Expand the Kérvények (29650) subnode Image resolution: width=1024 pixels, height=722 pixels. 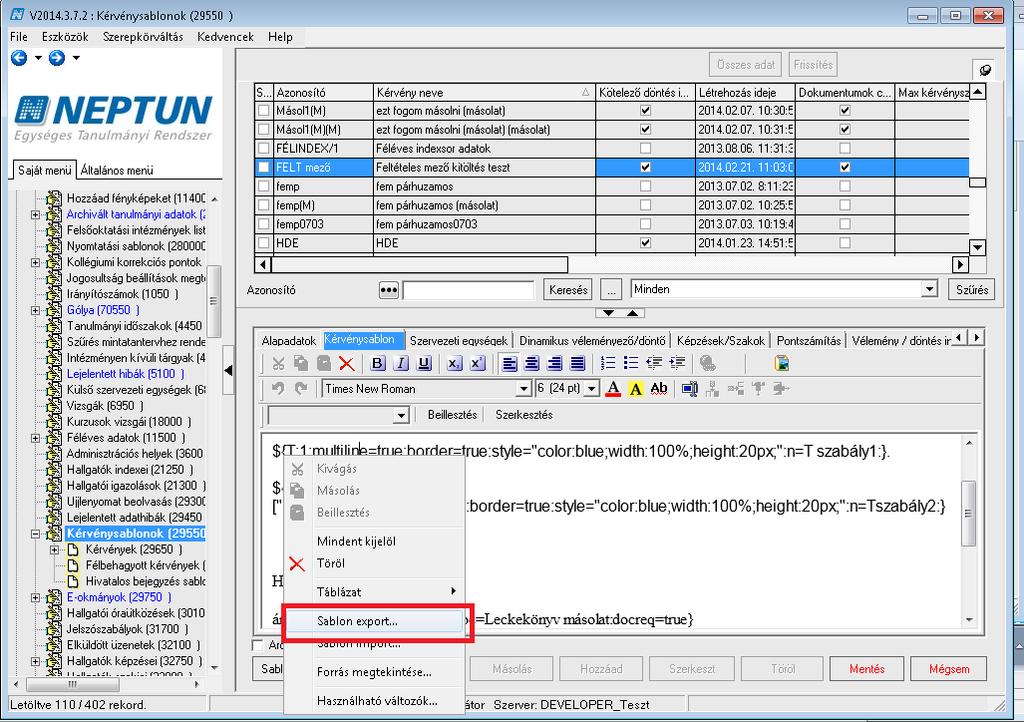55,550
